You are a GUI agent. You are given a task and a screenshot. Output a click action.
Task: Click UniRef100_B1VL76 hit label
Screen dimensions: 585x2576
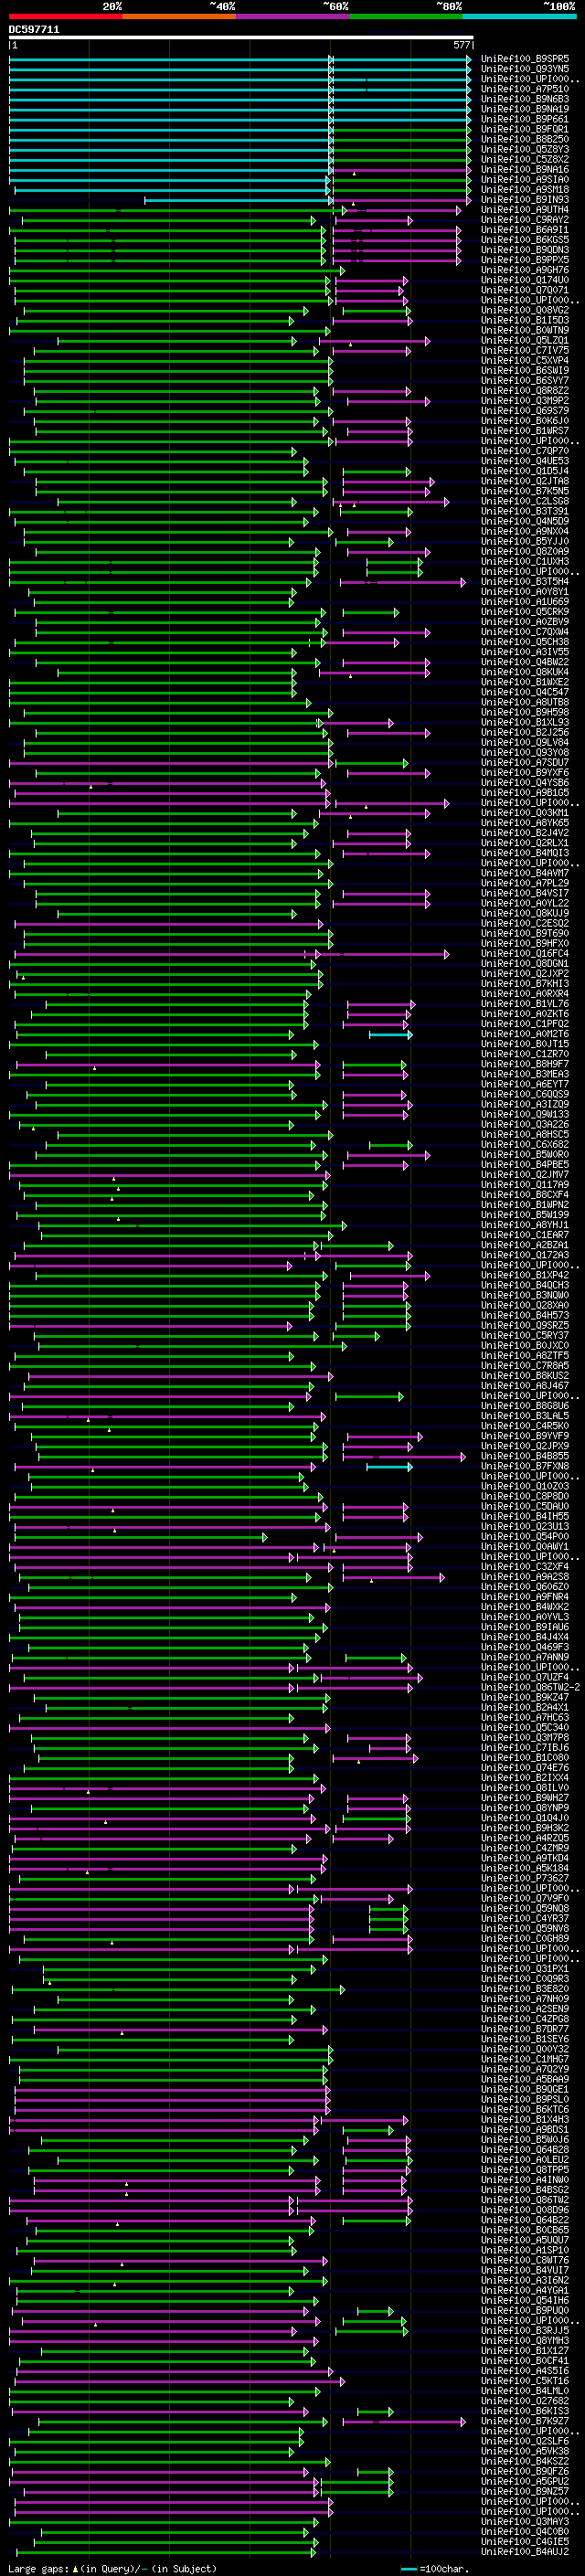coord(525,1003)
